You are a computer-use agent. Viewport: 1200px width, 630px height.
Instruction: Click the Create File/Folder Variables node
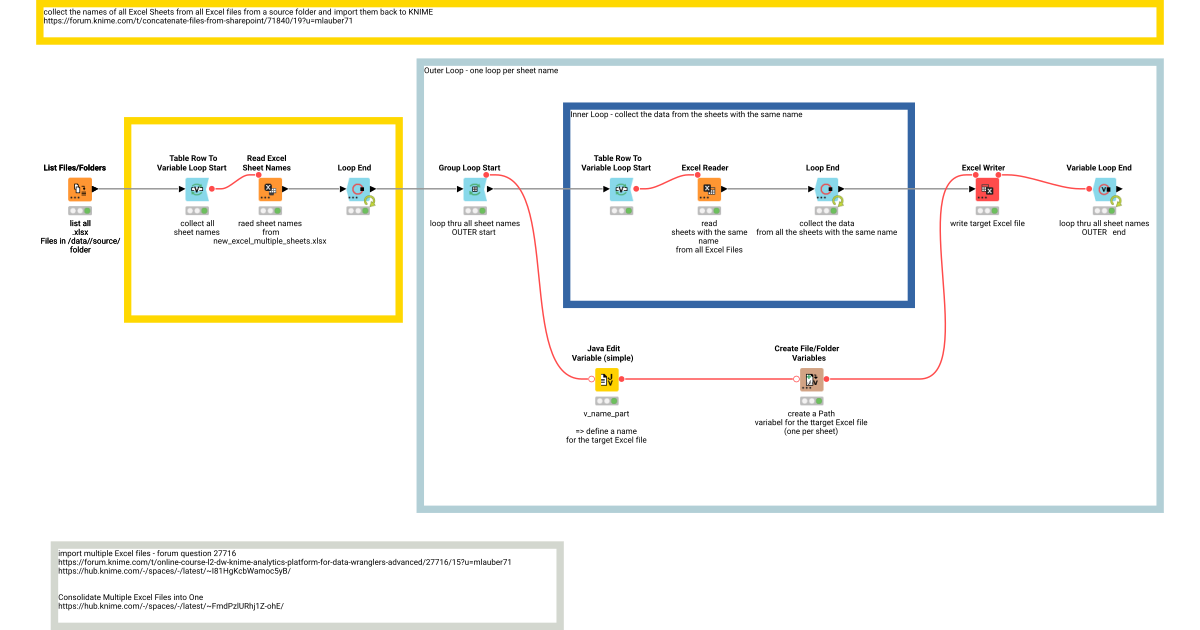[811, 379]
